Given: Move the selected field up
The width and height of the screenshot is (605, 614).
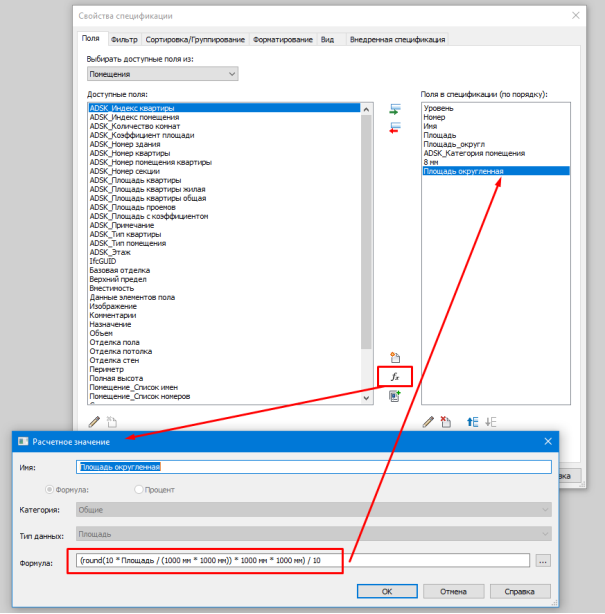Looking at the screenshot, I should coord(472,422).
